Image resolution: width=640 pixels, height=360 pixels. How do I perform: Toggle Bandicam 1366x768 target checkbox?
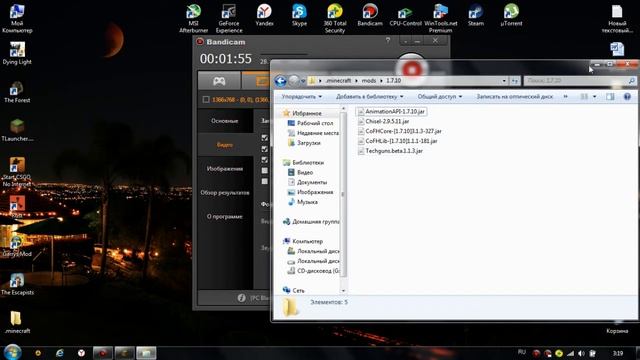(x=206, y=100)
